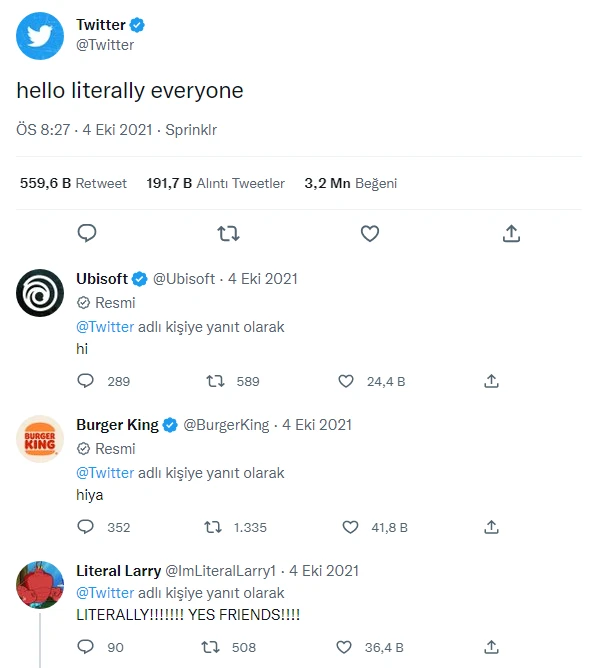The image size is (598, 668).
Task: Retweet Ubisoft's reply with 589 retweets
Action: click(x=216, y=381)
